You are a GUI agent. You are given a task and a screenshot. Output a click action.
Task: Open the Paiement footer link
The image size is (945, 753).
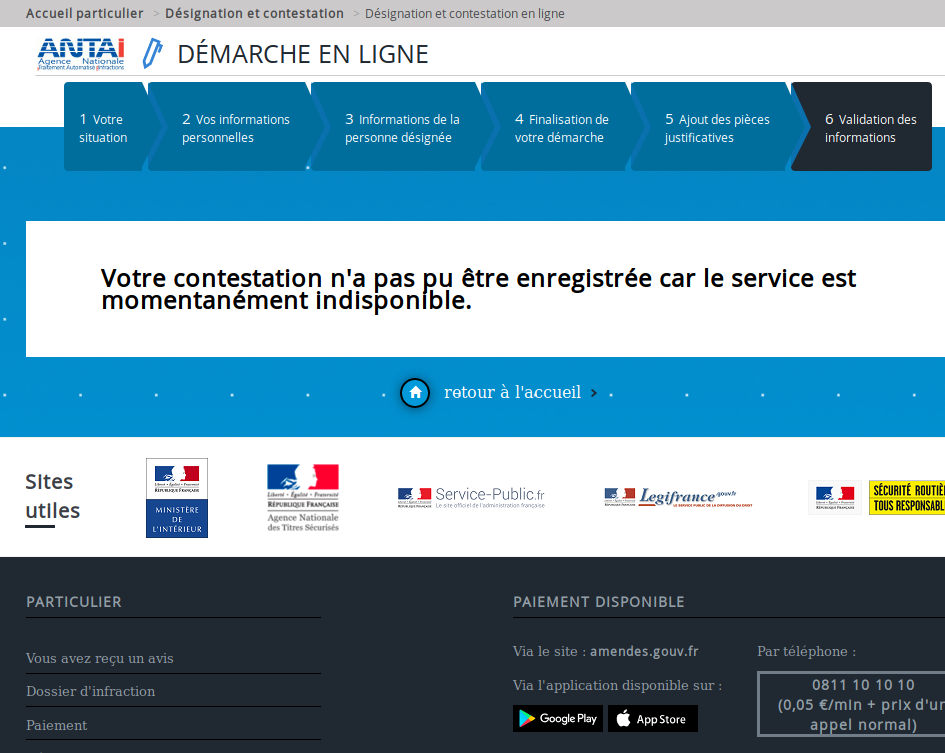(57, 725)
